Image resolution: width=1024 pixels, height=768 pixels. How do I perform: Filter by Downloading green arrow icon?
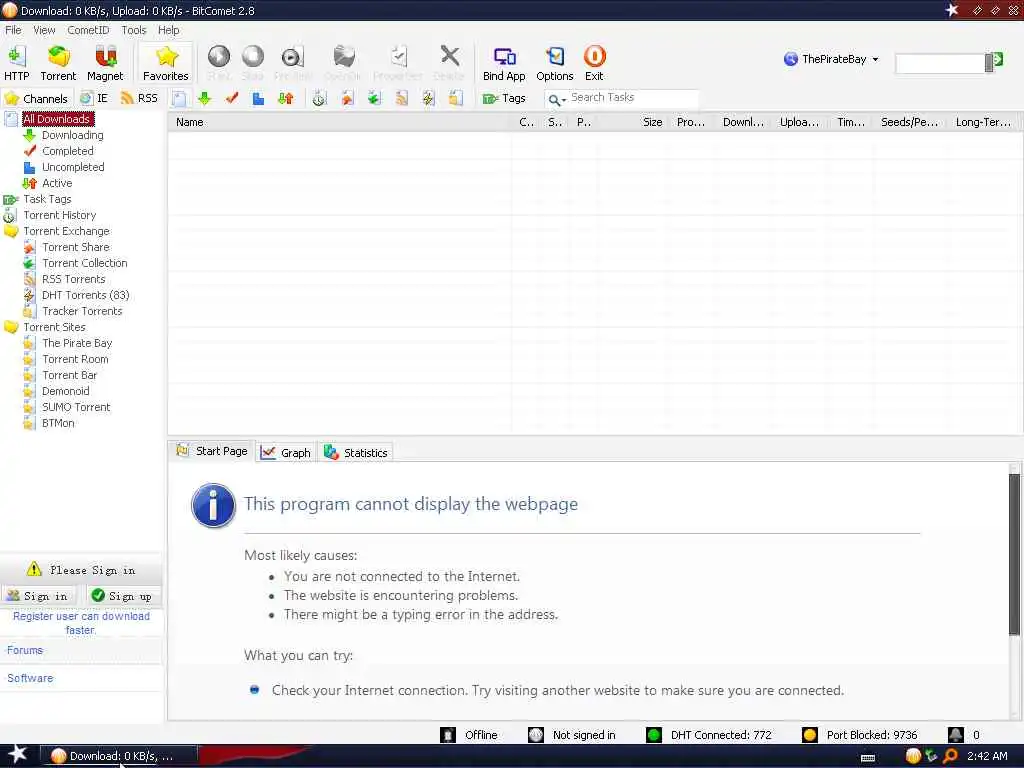tap(204, 99)
